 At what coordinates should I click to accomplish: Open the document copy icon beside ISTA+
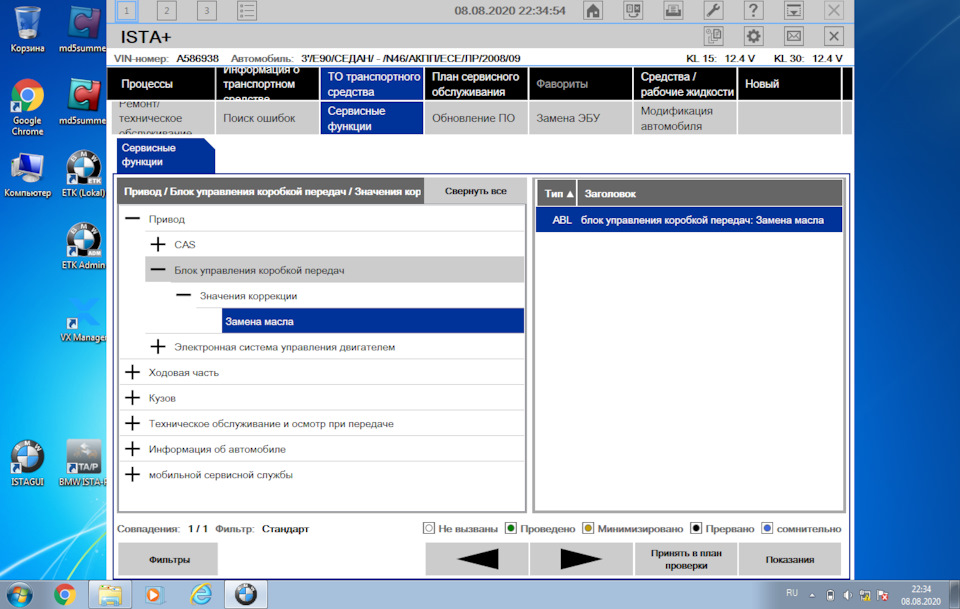714,36
